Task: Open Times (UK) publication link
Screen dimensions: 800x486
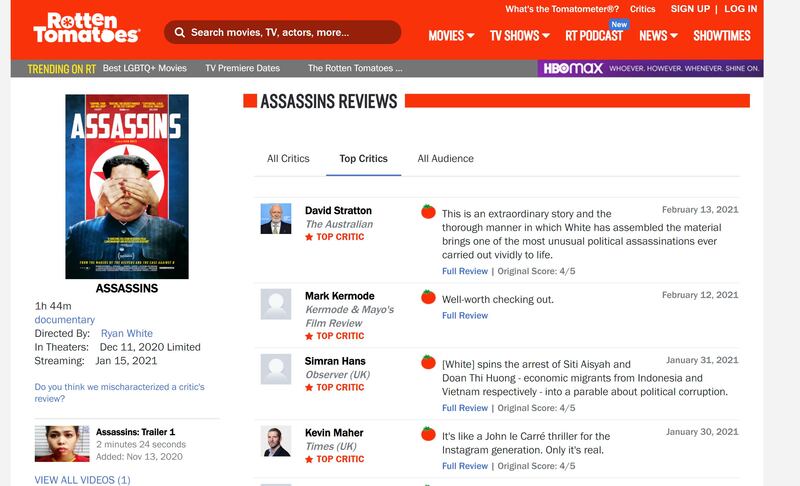Action: 331,447
